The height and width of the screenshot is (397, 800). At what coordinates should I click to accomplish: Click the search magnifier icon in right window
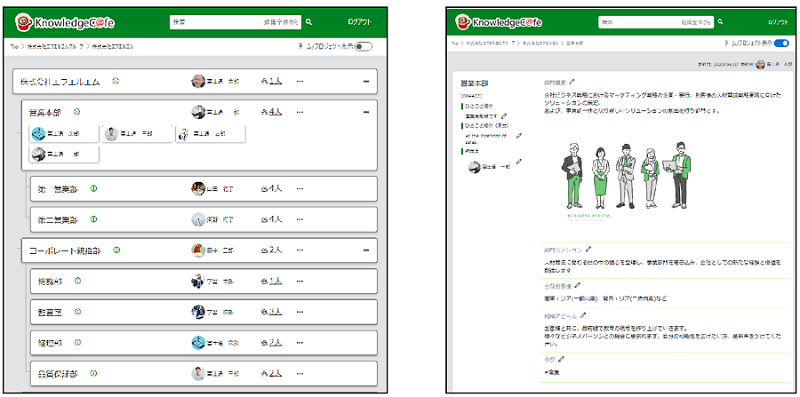point(720,22)
